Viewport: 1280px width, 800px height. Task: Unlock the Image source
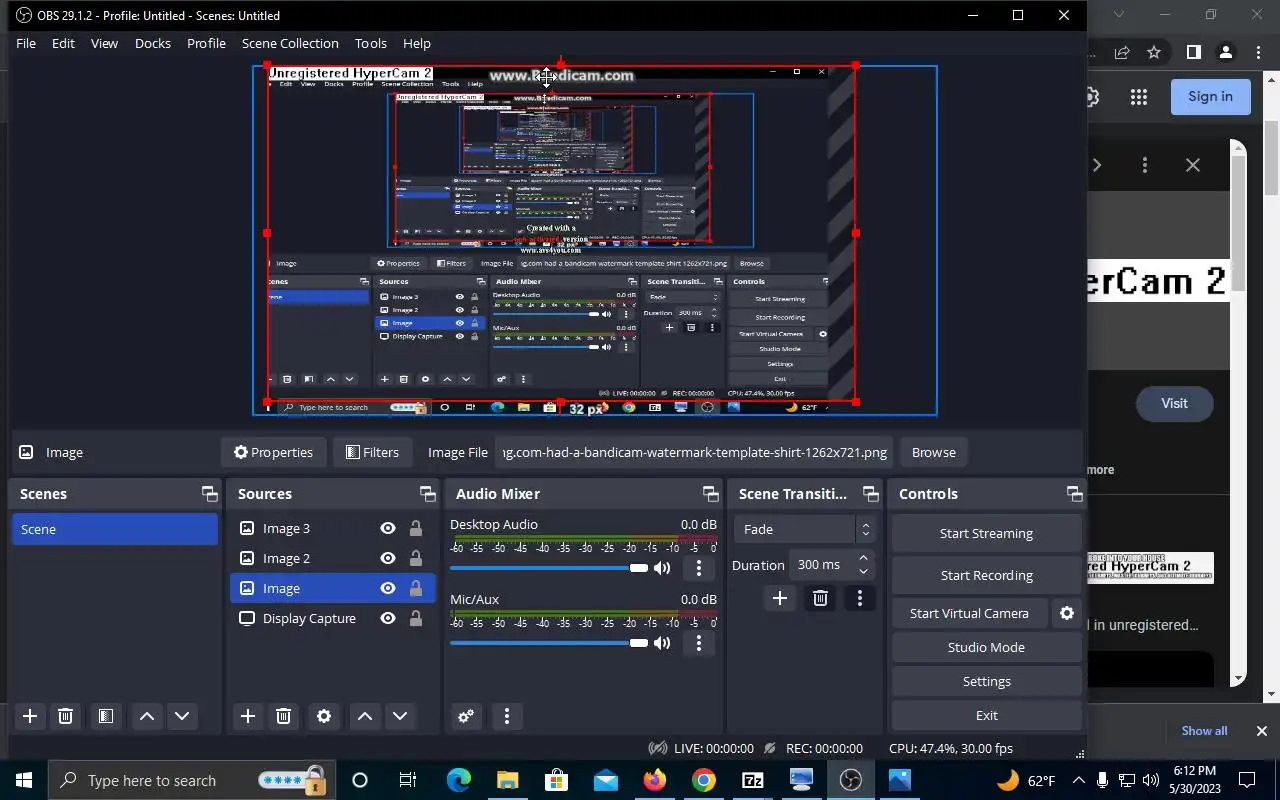[416, 588]
